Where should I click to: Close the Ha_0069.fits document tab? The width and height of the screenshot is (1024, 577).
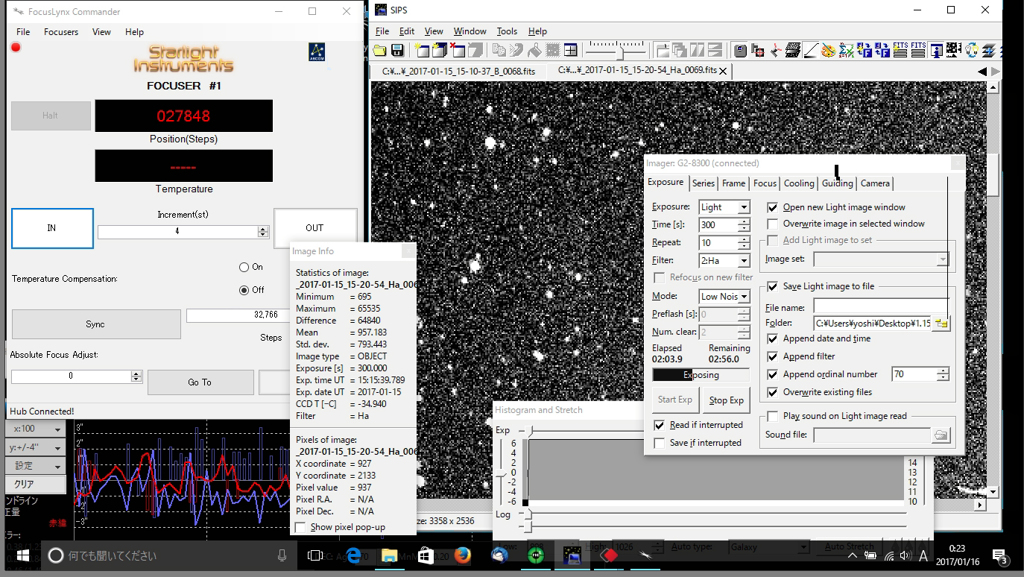tap(723, 71)
